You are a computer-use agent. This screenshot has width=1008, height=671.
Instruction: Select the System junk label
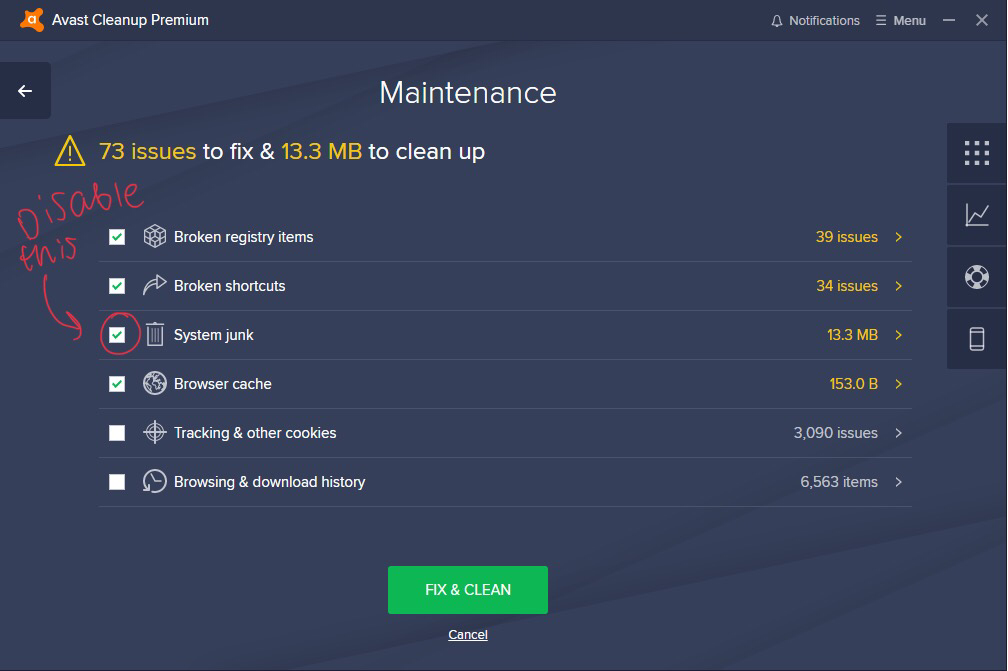point(213,335)
